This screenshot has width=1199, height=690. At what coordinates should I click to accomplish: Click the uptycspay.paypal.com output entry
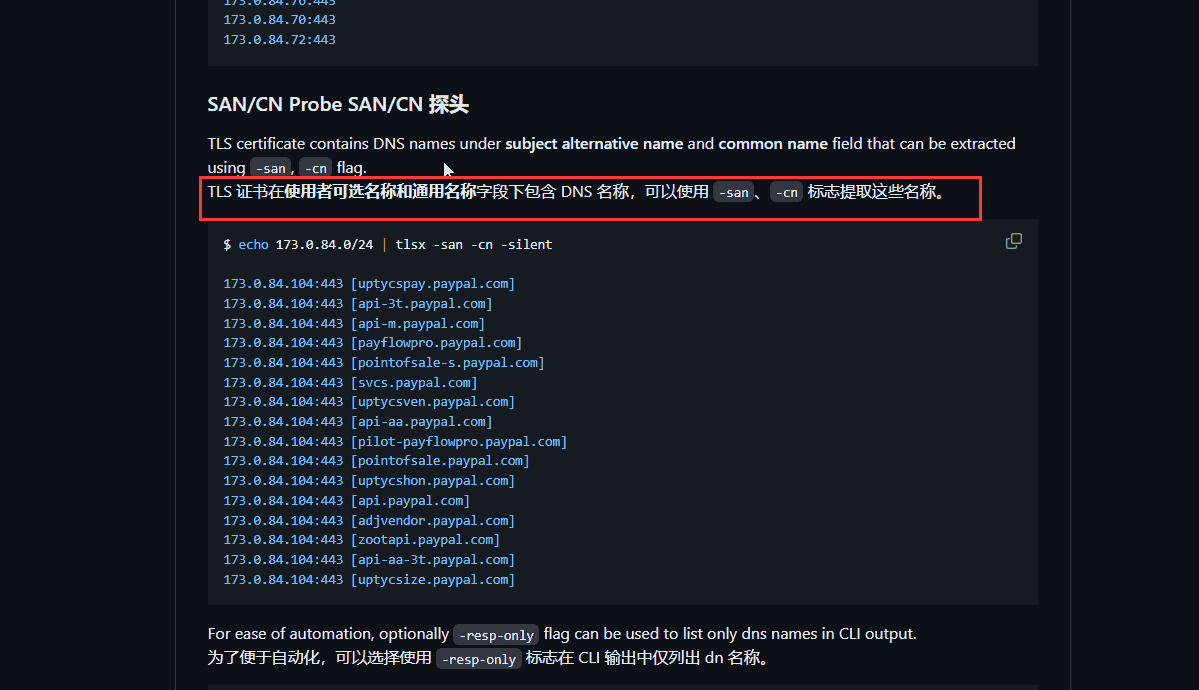click(432, 284)
